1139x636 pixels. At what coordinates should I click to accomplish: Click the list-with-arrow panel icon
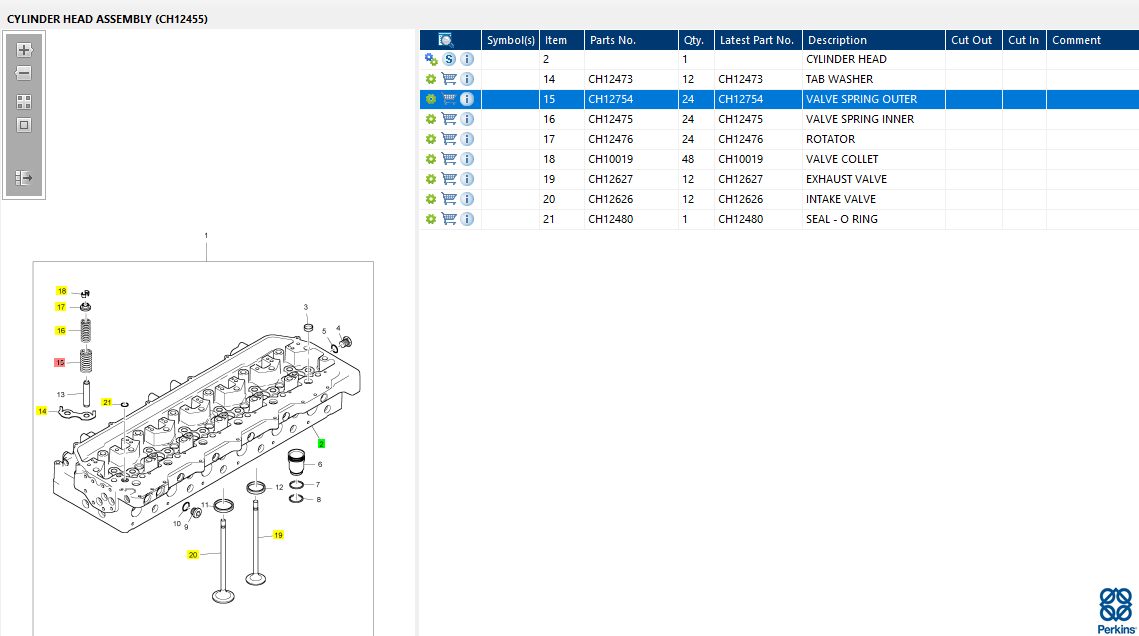click(24, 178)
